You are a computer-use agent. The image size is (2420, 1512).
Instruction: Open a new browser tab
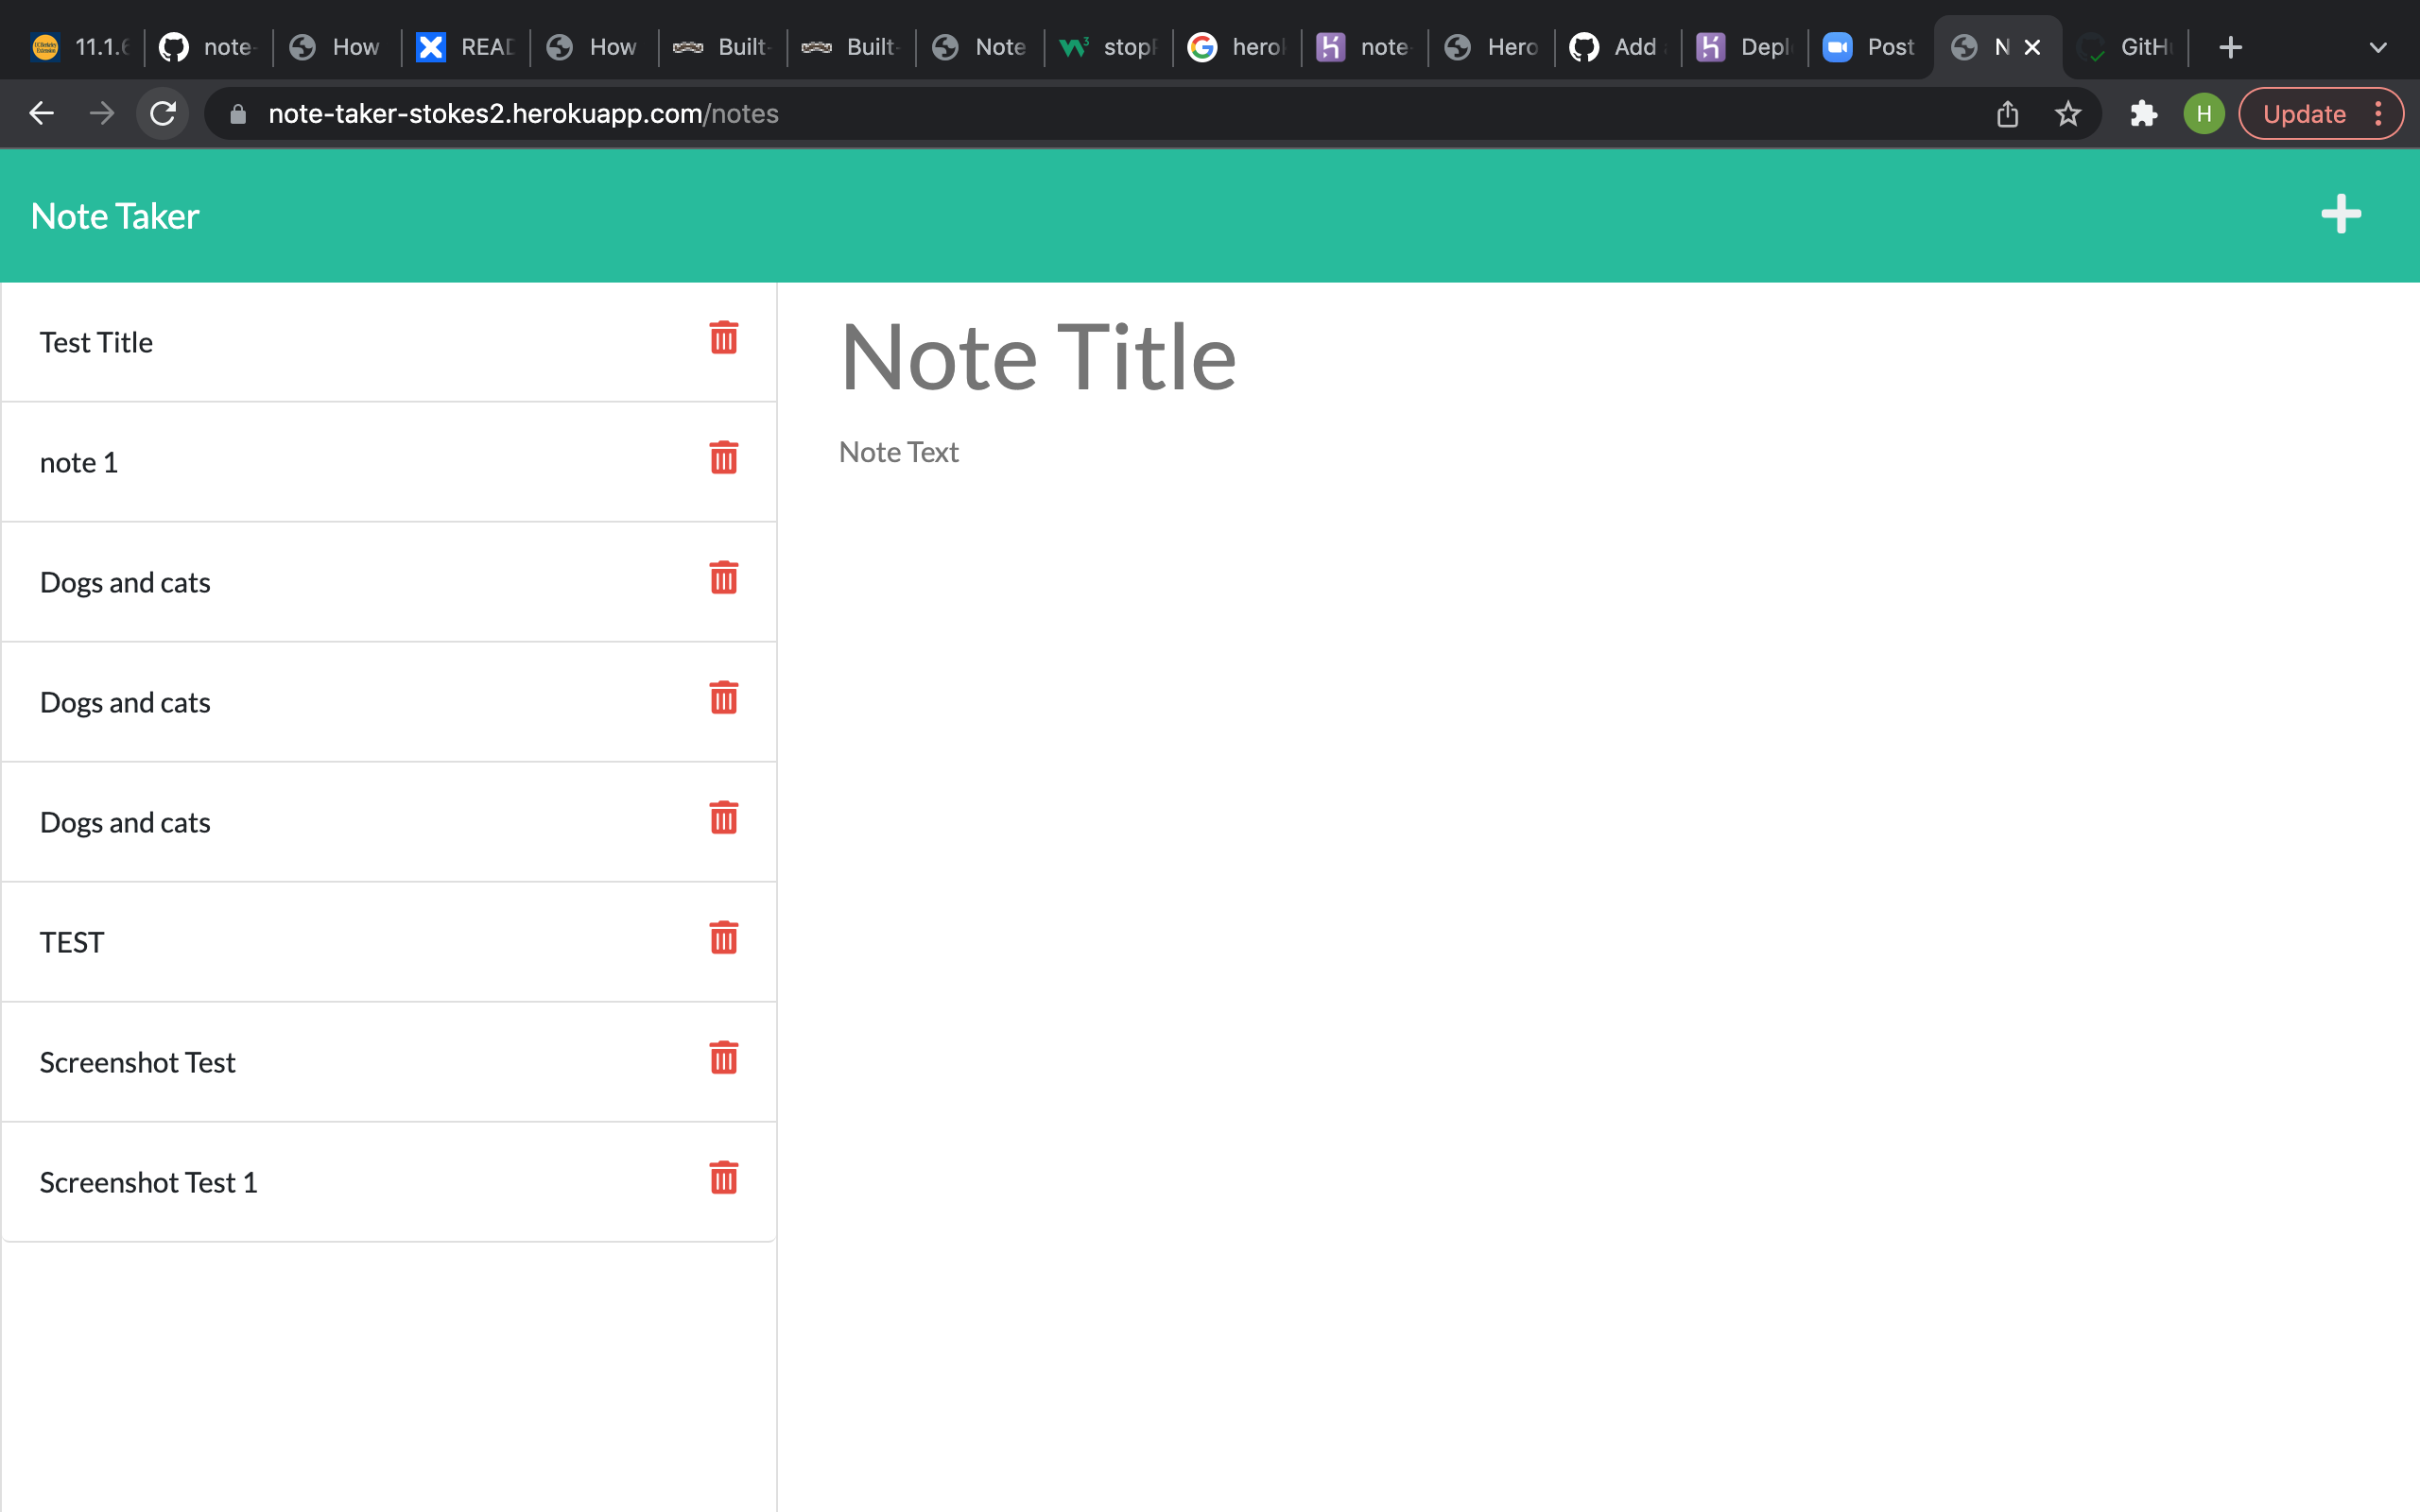click(x=2230, y=47)
